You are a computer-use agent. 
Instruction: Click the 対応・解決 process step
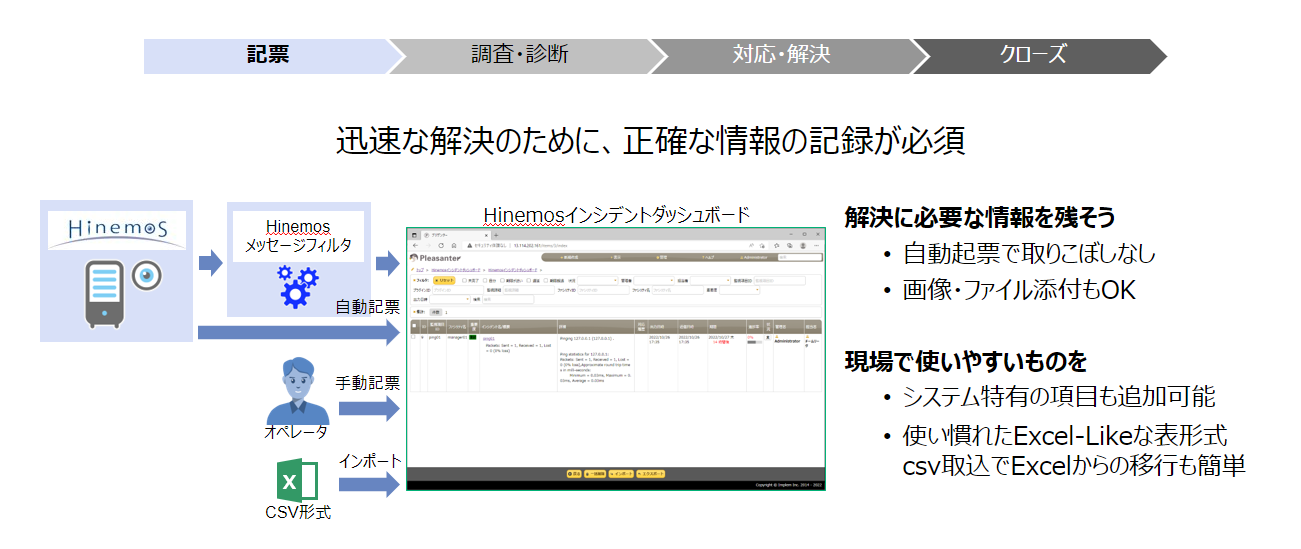(780, 56)
